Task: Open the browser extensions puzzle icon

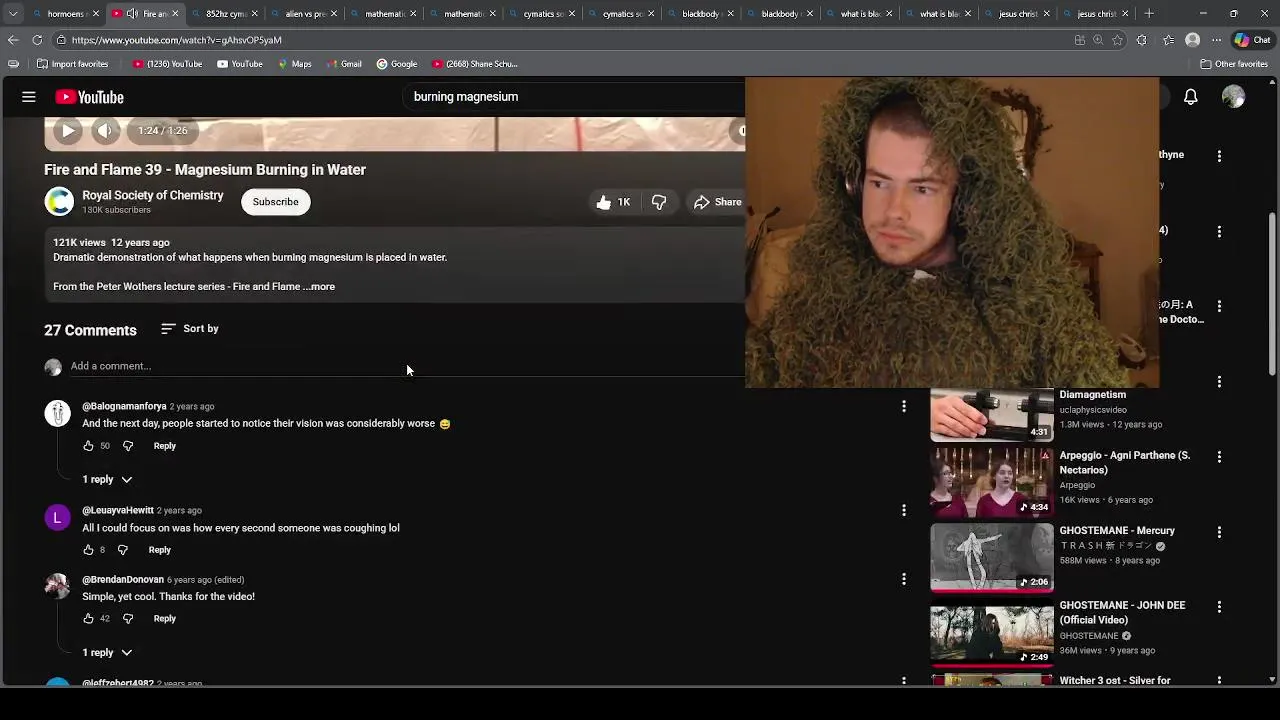Action: 1142,40
